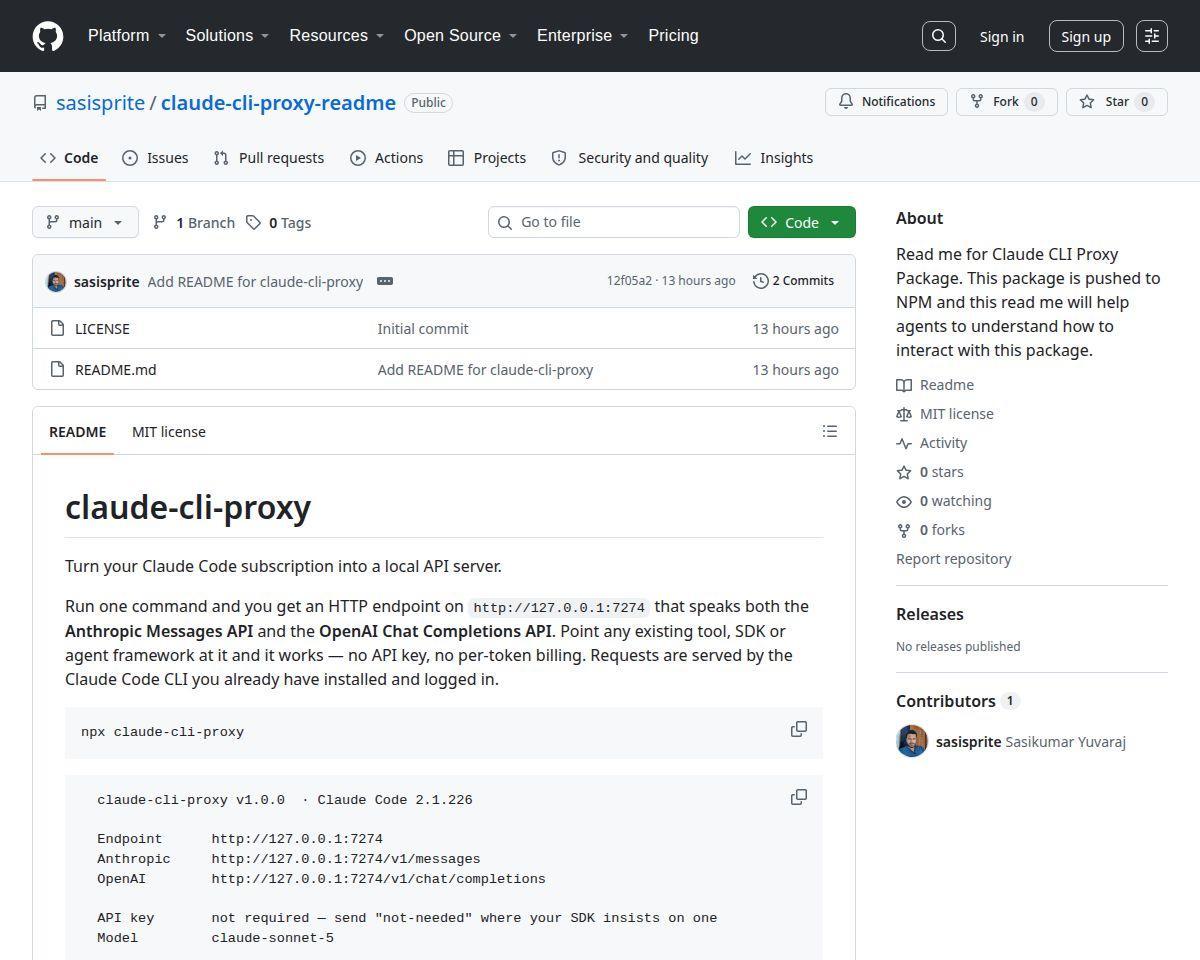1200x960 pixels.
Task: Select the MIT license tab
Action: 169,432
